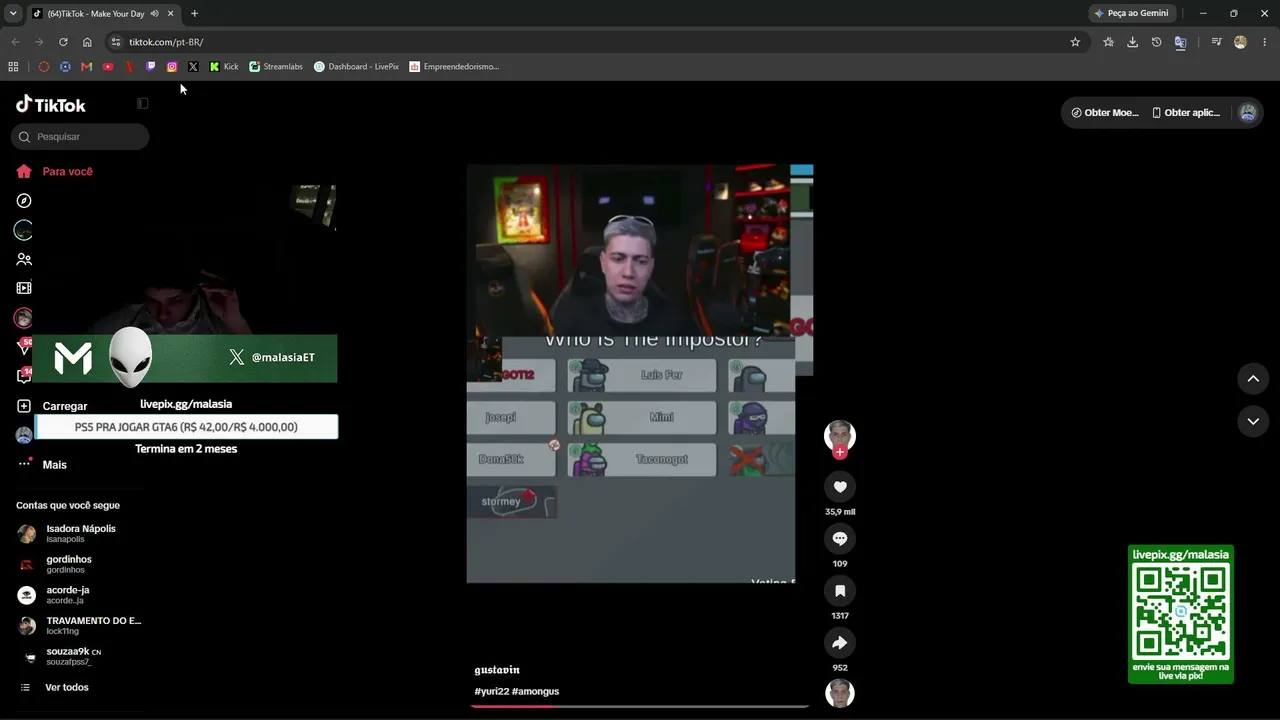Open the browser tab search dropdown

(x=13, y=13)
